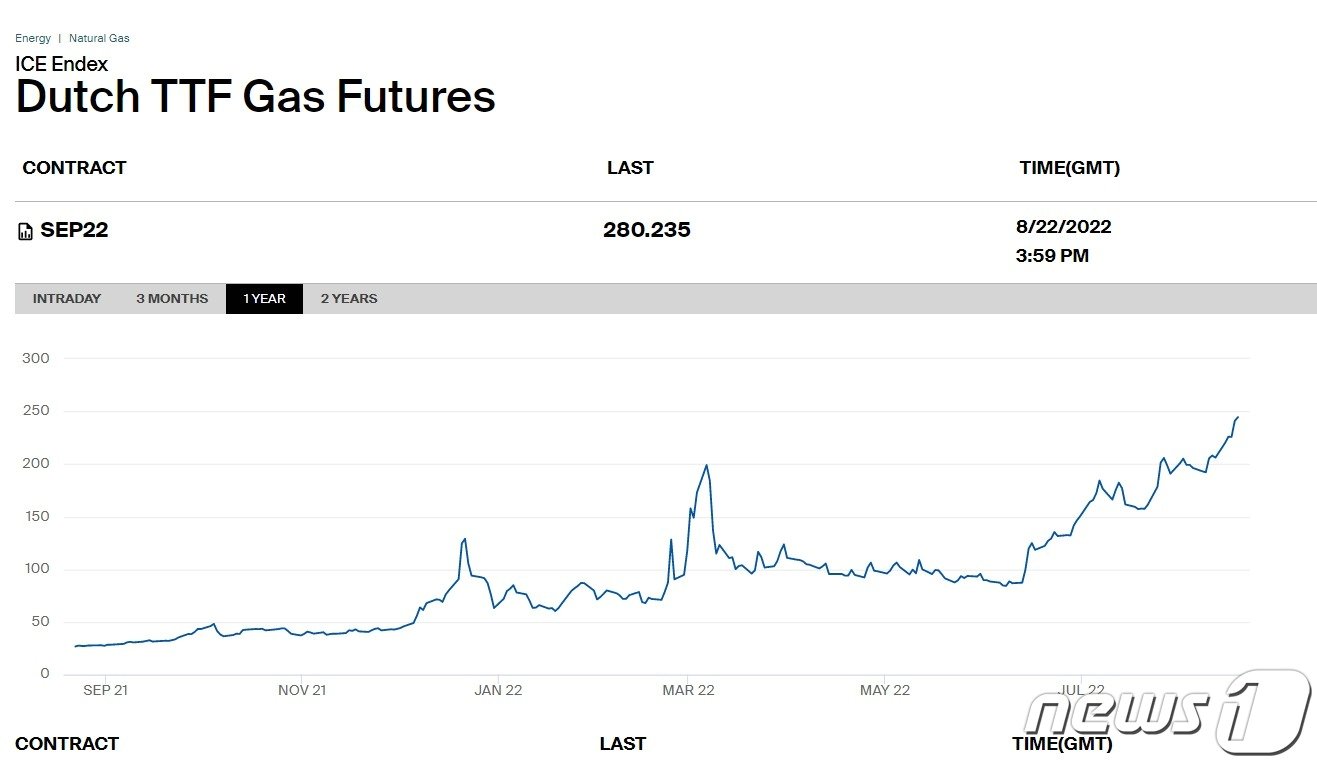This screenshot has height=767, width=1317.
Task: Click the ICE Endex label
Action: pos(62,64)
